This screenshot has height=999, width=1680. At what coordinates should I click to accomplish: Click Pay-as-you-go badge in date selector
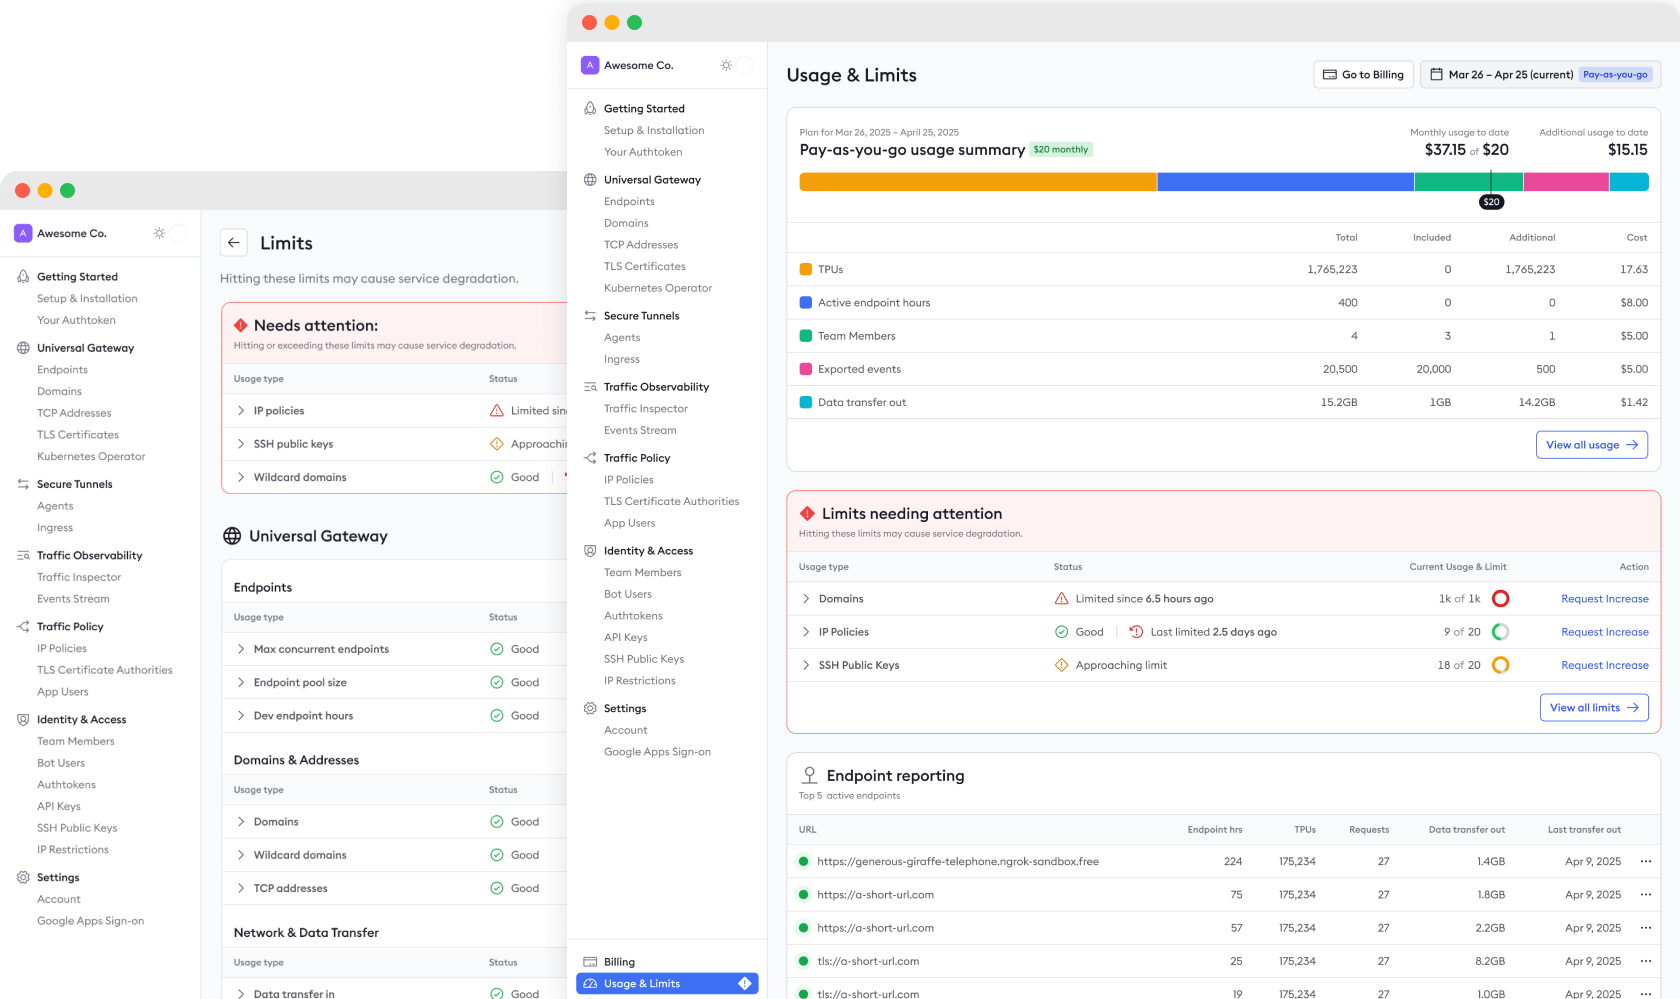click(x=1615, y=75)
